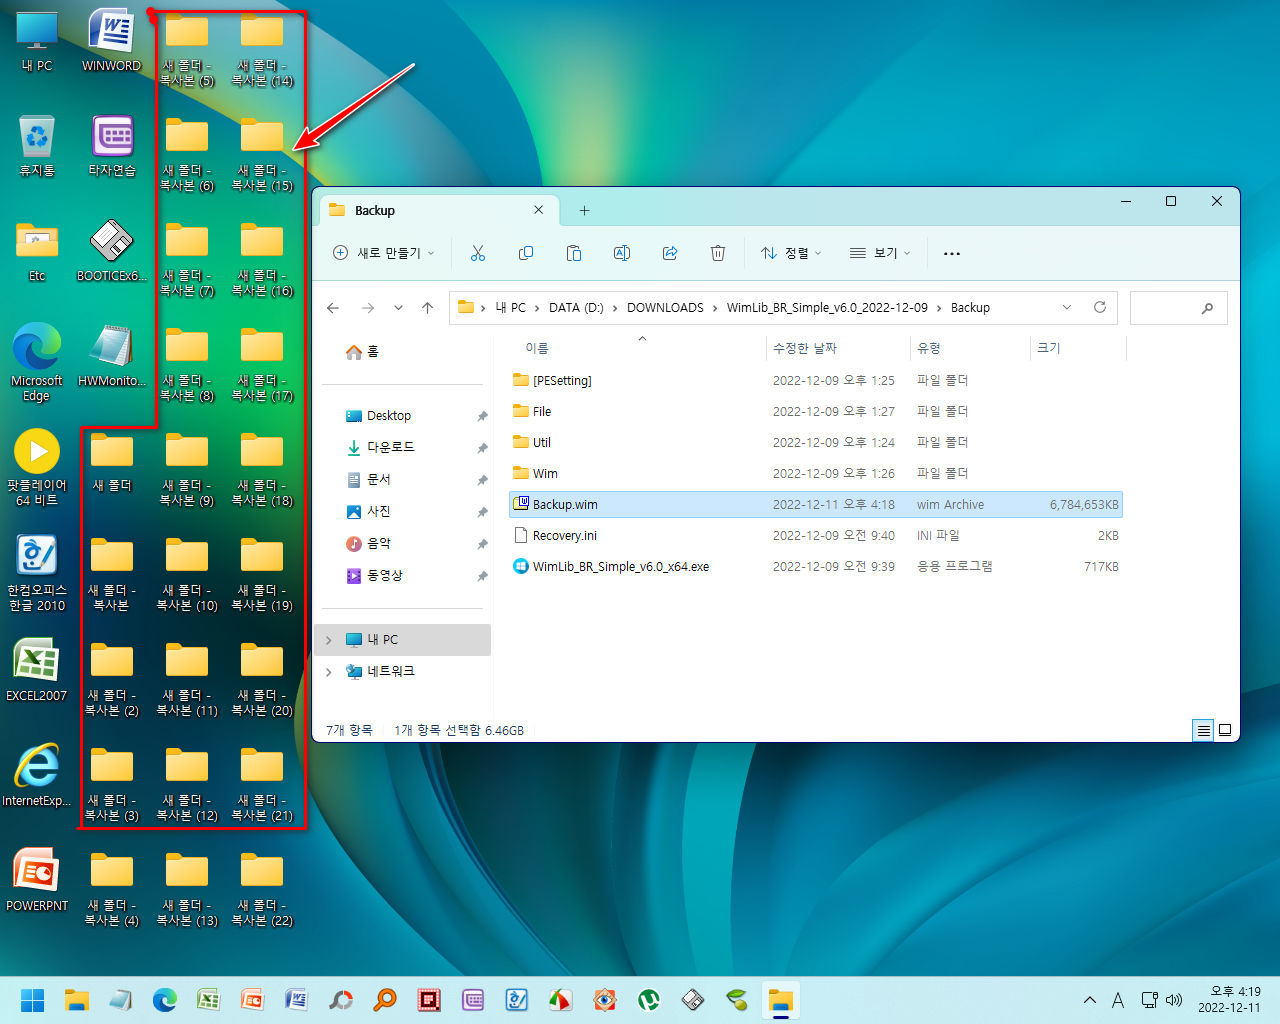Open 동영상 in the quick access list
This screenshot has height=1024, width=1280.
click(x=374, y=576)
